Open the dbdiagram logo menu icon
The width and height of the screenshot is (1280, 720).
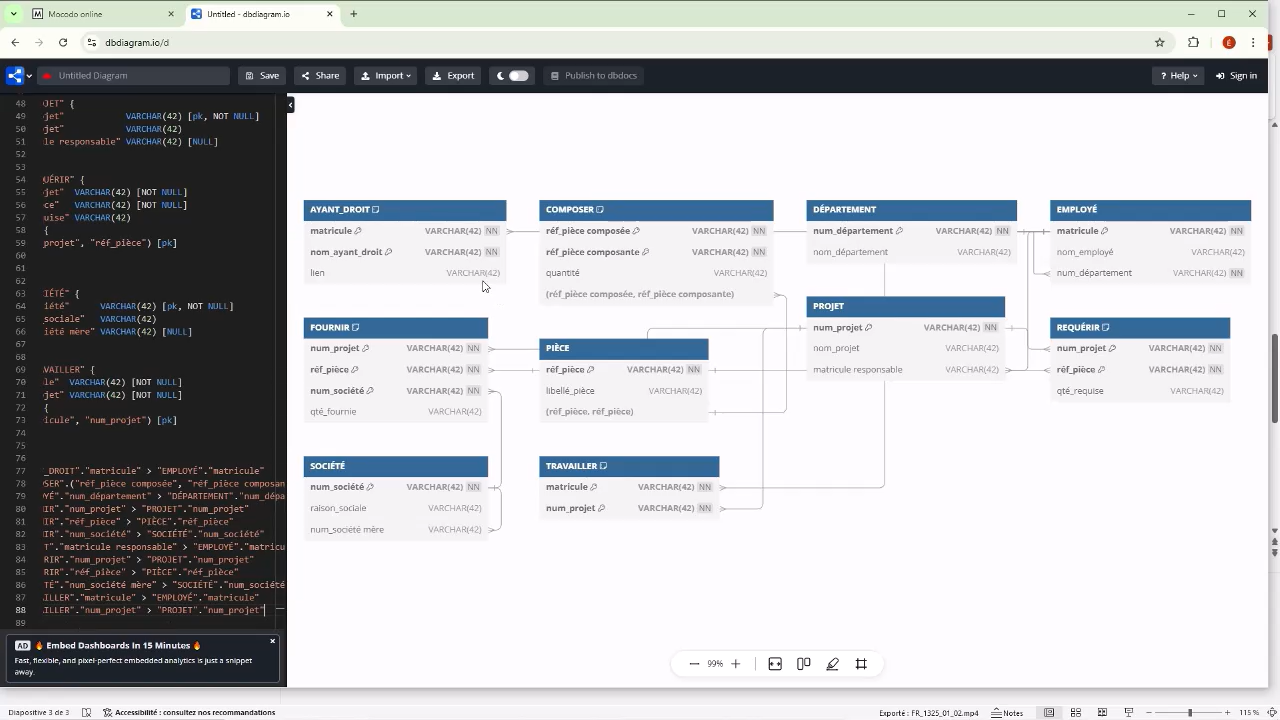tap(13, 75)
